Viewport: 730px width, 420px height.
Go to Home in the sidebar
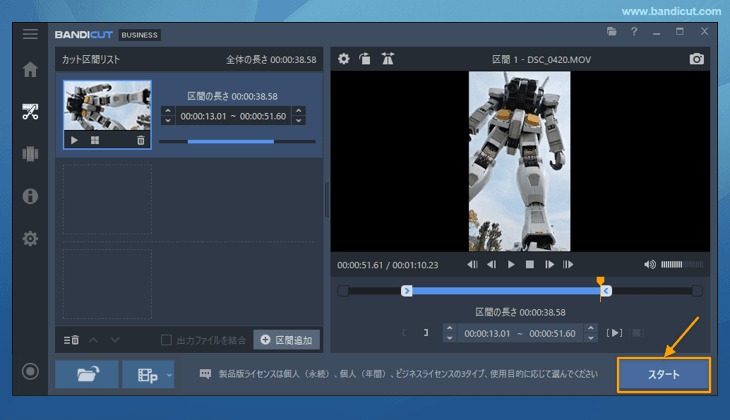(30, 69)
